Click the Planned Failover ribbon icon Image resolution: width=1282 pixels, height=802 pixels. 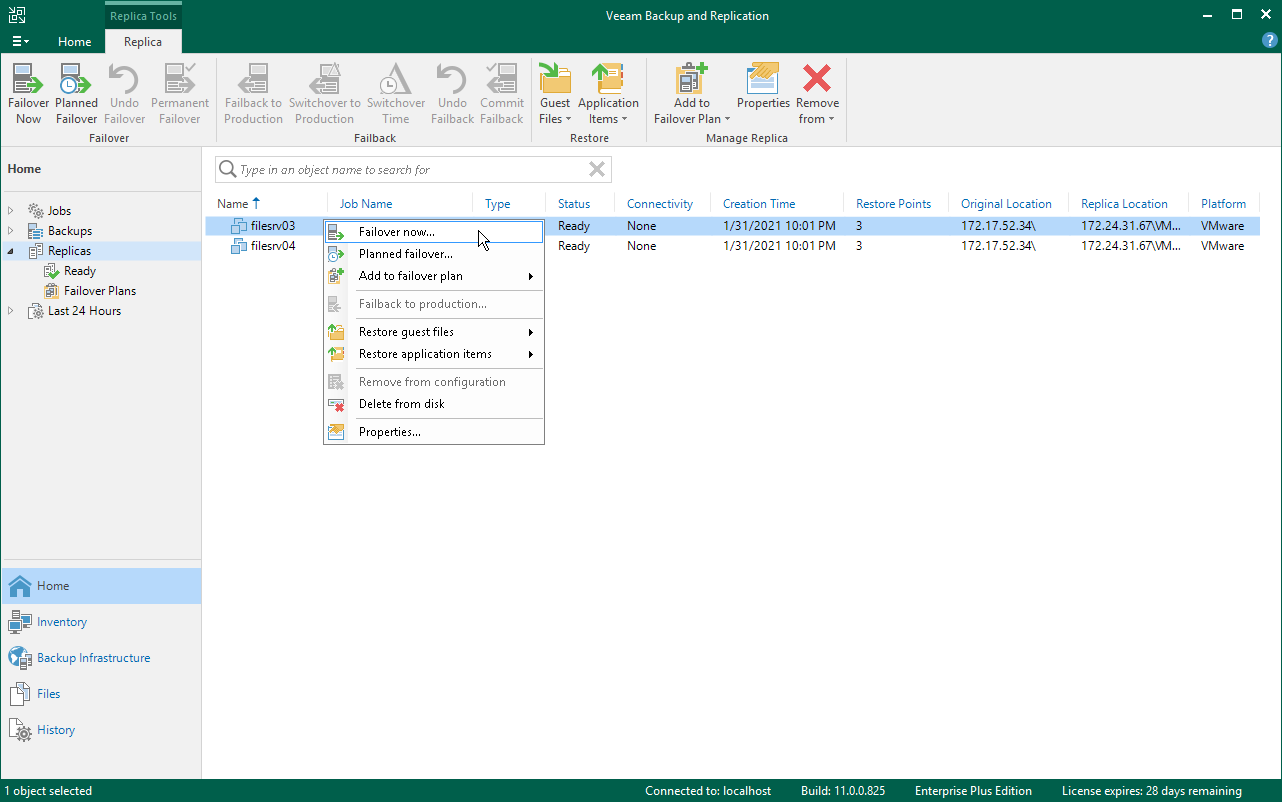pos(76,79)
